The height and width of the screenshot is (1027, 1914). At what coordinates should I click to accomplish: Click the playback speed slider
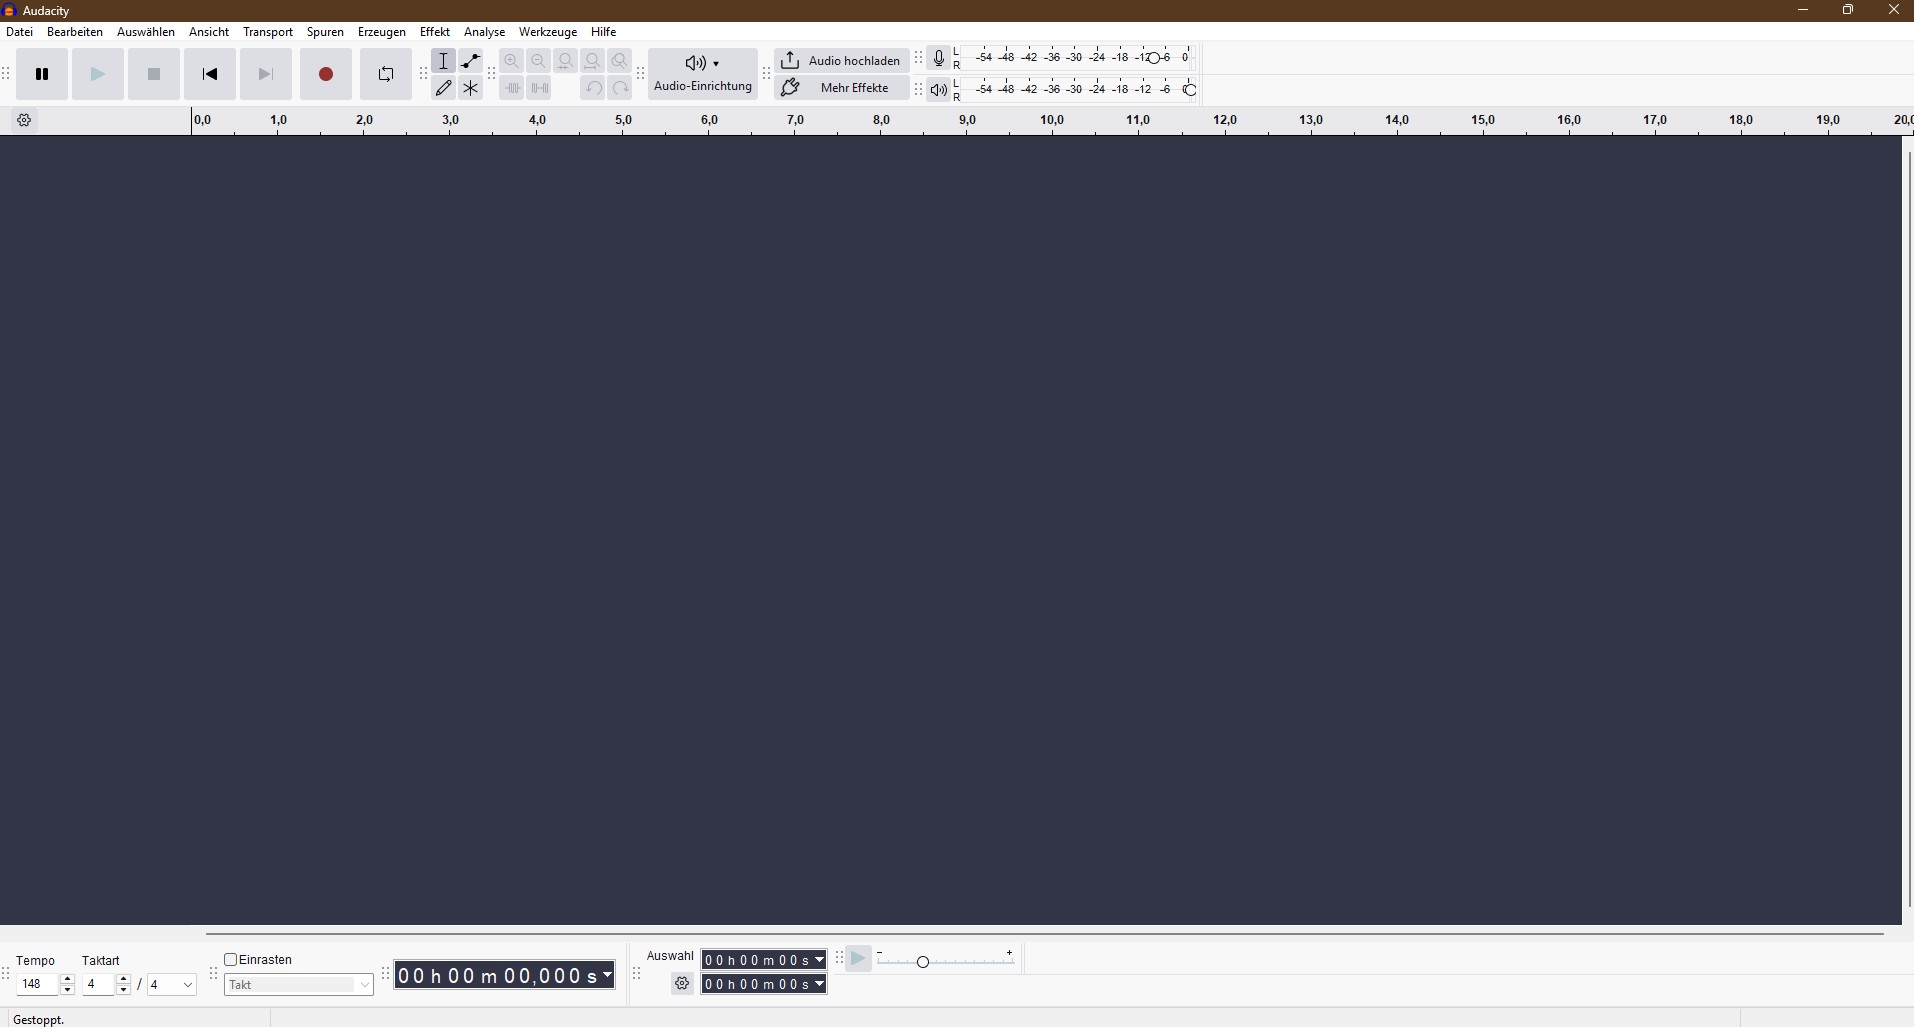pos(923,961)
